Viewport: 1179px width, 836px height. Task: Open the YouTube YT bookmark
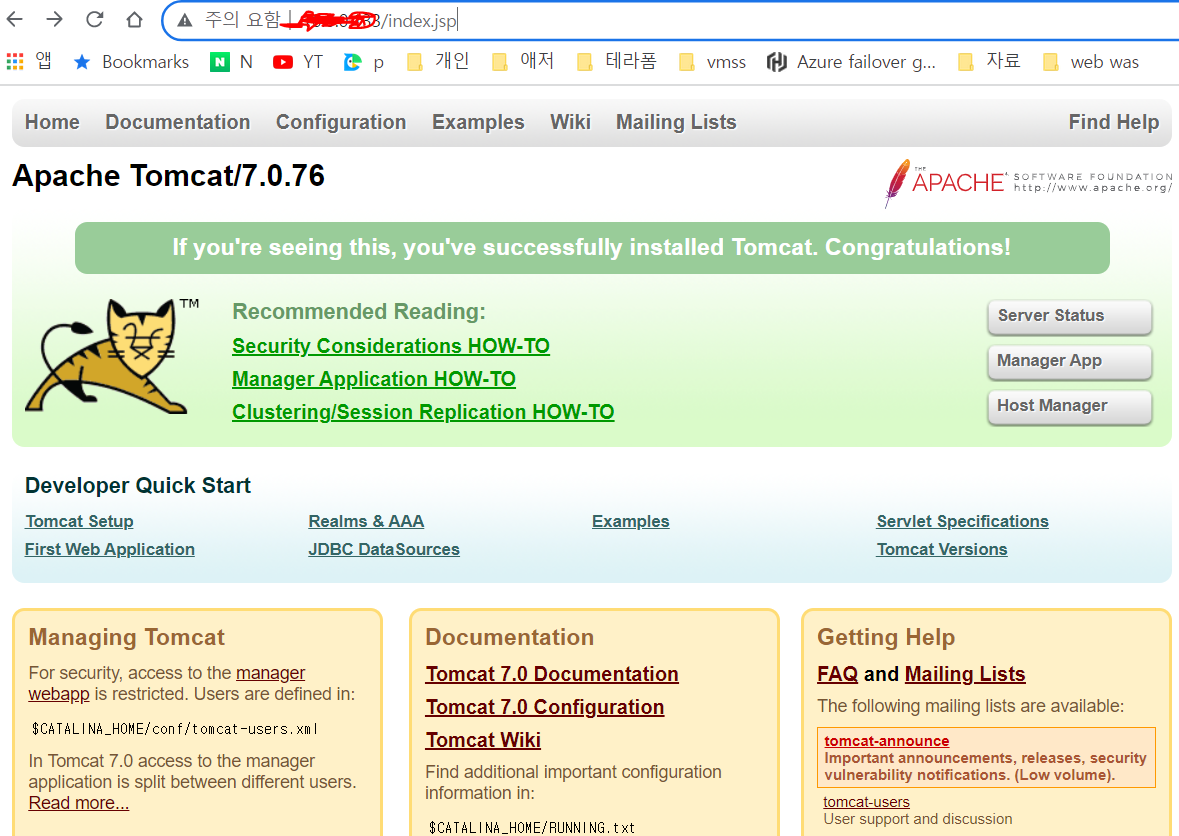pos(298,62)
